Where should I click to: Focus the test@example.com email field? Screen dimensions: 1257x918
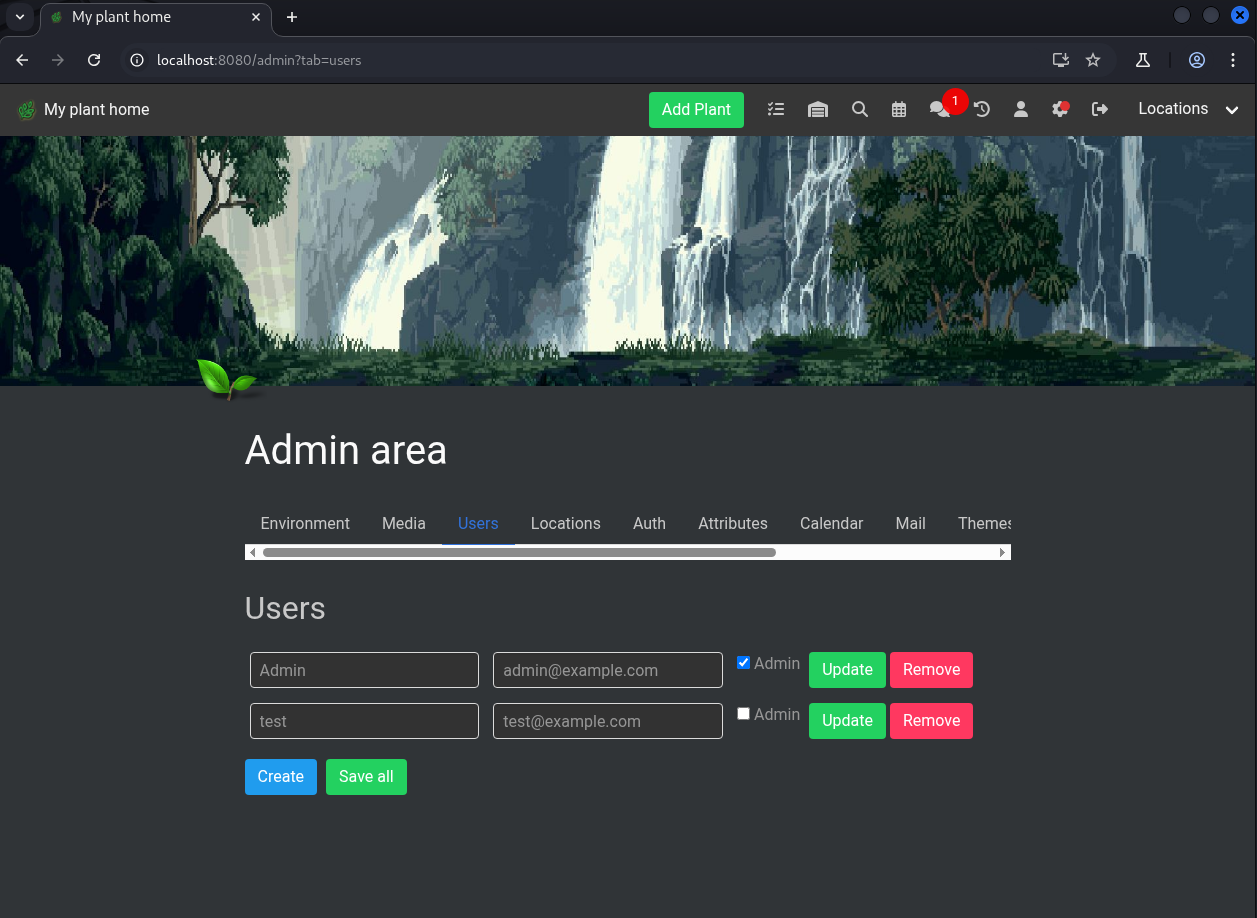608,721
